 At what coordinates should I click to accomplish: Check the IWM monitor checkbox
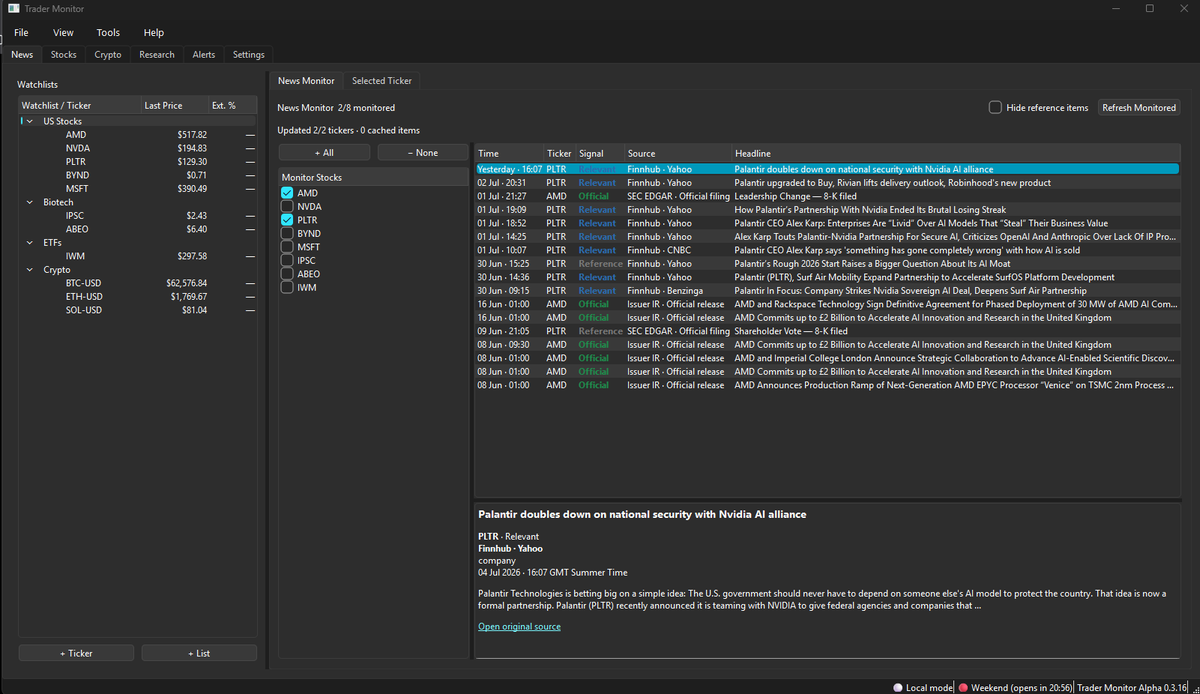pyautogui.click(x=288, y=287)
